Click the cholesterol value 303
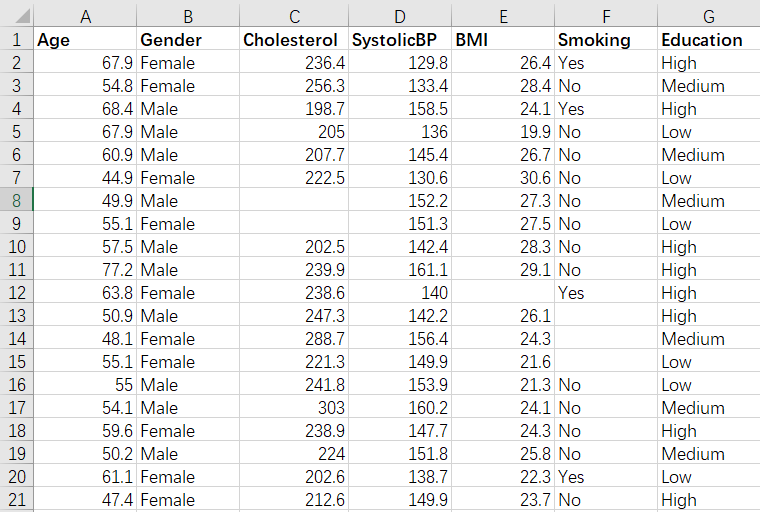Viewport: 760px width, 512px height. pos(293,408)
